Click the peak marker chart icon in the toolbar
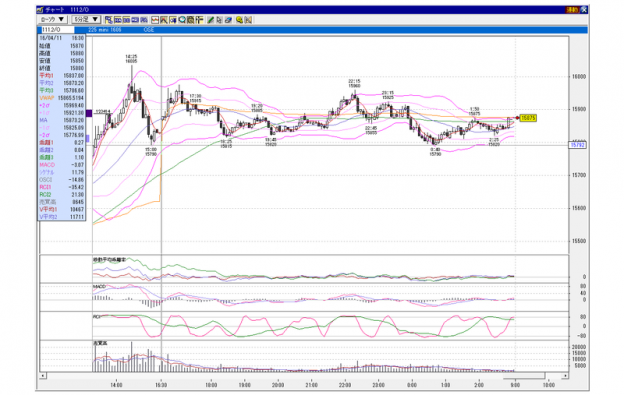 coord(164,20)
